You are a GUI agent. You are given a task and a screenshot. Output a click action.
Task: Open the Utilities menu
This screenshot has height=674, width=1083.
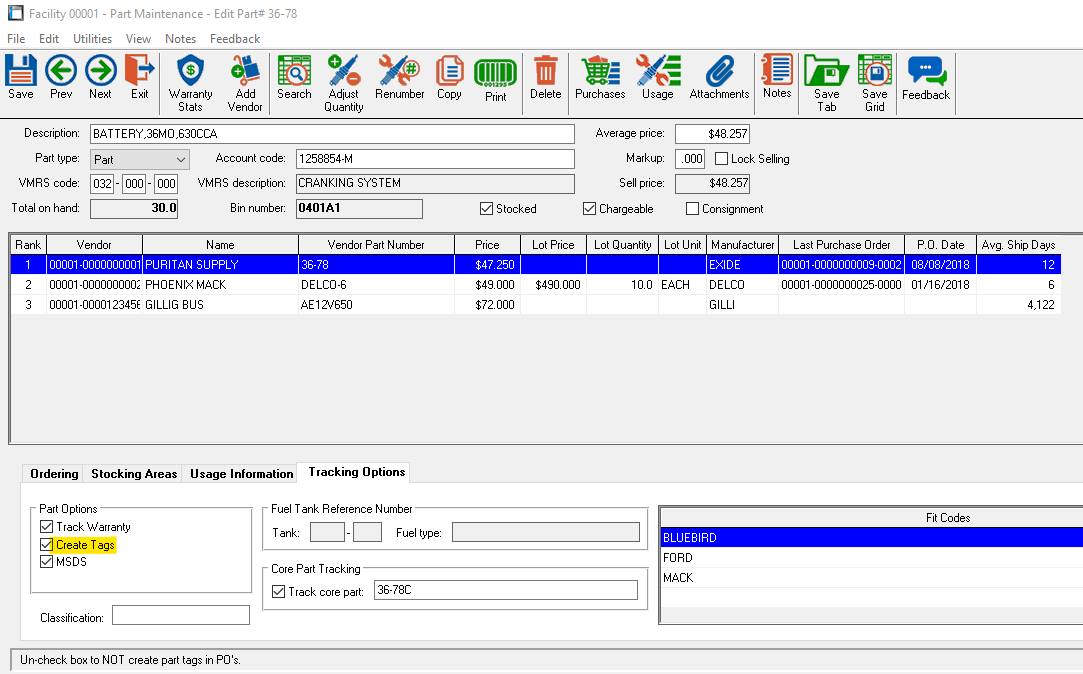92,39
